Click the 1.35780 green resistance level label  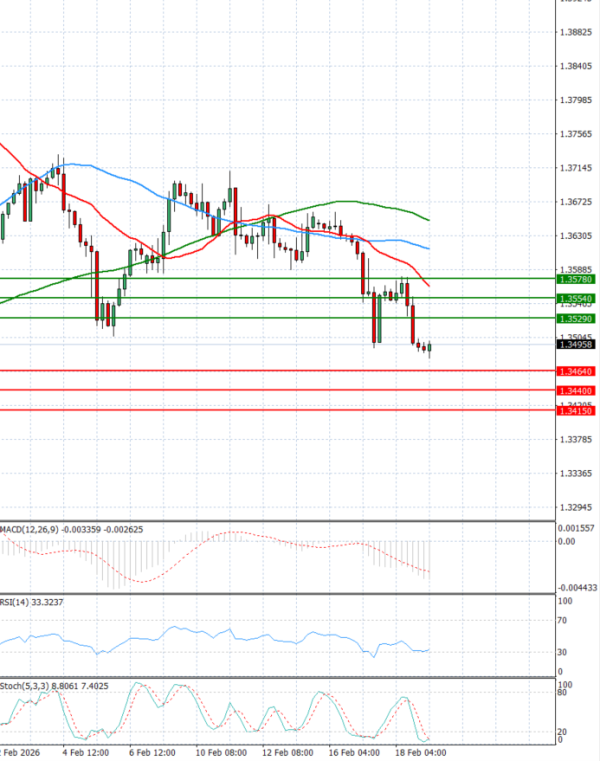tap(575, 279)
